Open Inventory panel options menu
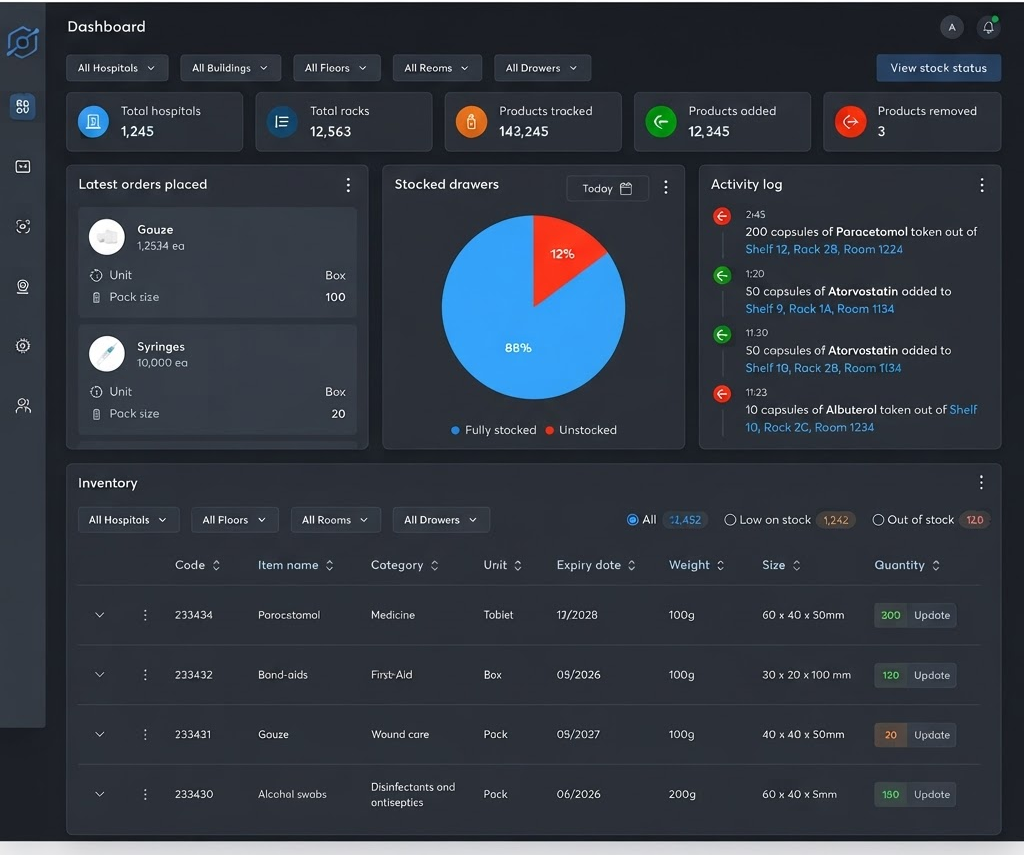The width and height of the screenshot is (1024, 855). (x=981, y=483)
